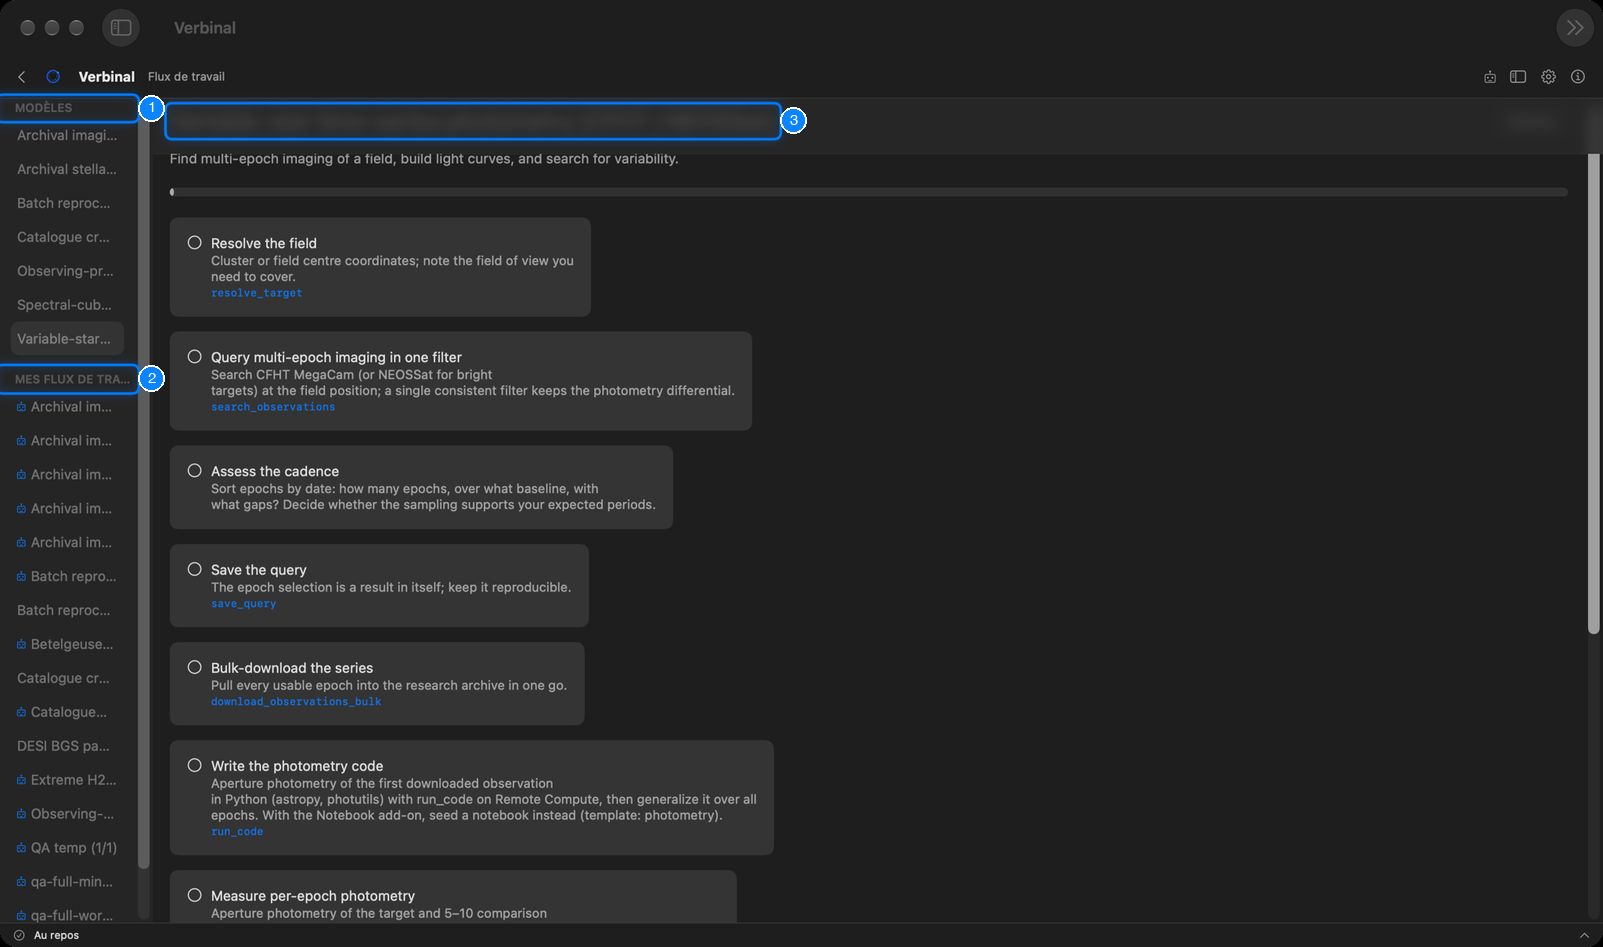Mark the 'Save the query' step circle
1603x947 pixels.
(x=195, y=570)
